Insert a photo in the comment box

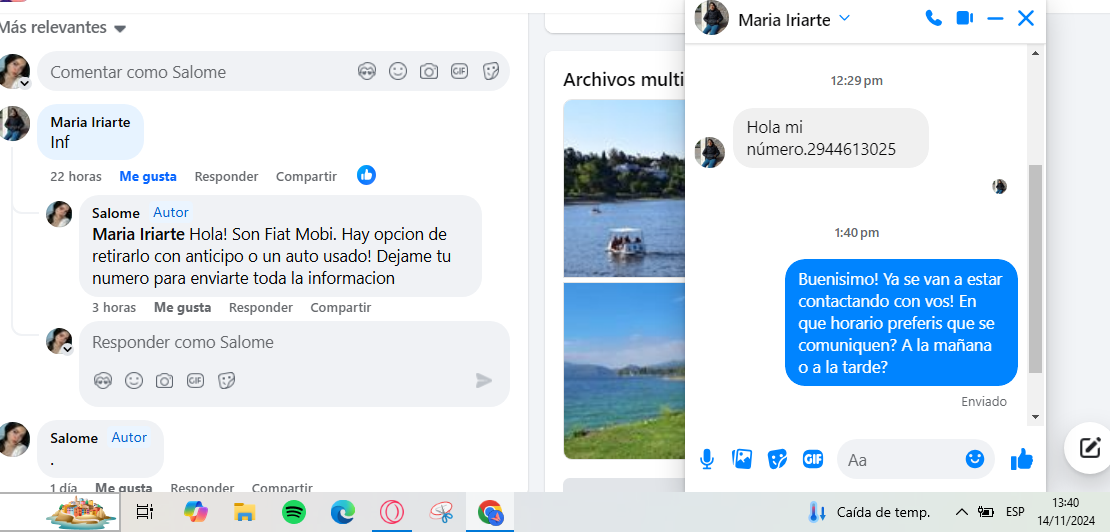coord(429,72)
